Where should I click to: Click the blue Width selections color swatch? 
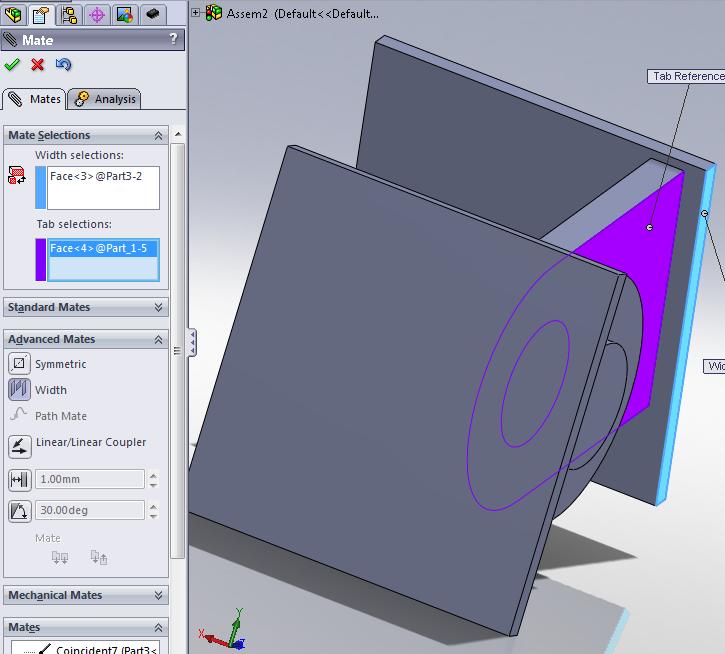(x=41, y=188)
